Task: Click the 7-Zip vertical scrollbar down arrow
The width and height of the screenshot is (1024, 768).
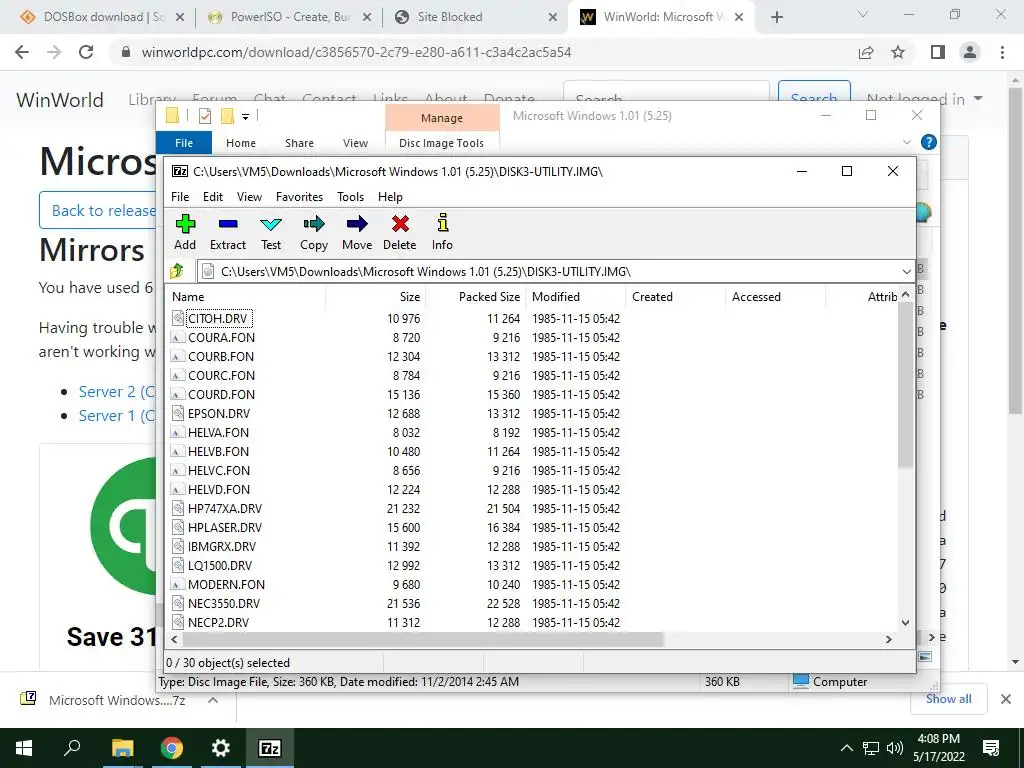Action: pyautogui.click(x=905, y=622)
